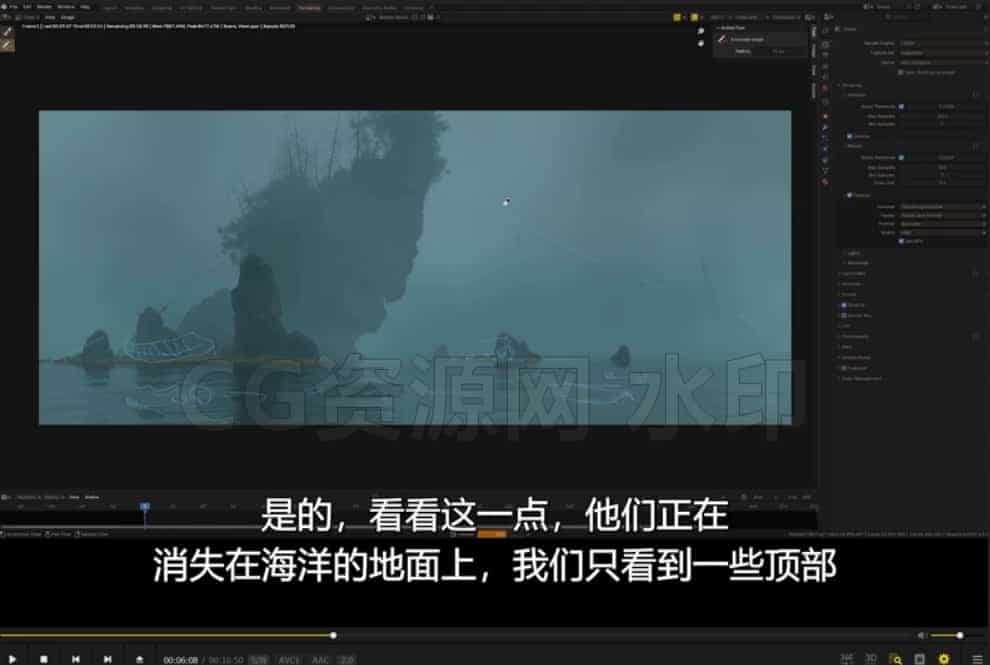Expand the Light Paths panel
The image size is (990, 665).
[852, 273]
